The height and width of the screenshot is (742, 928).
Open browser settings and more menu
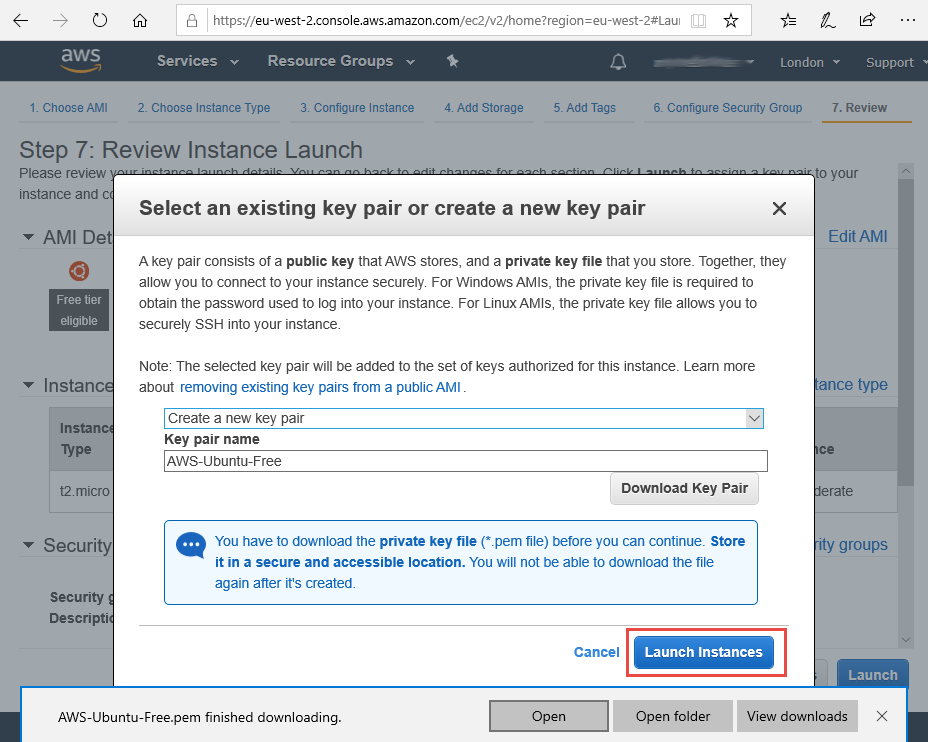coord(907,20)
